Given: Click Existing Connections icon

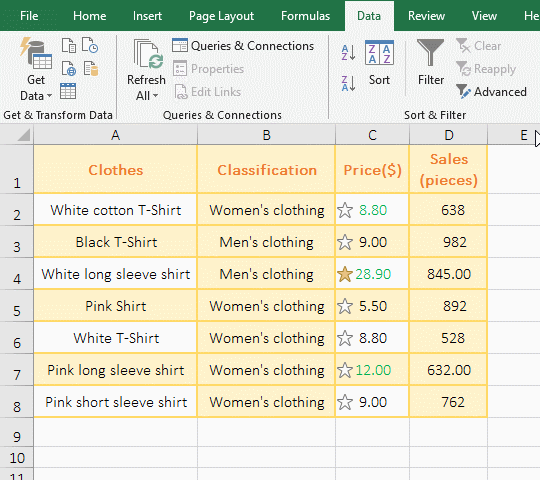Looking at the screenshot, I should 91,69.
